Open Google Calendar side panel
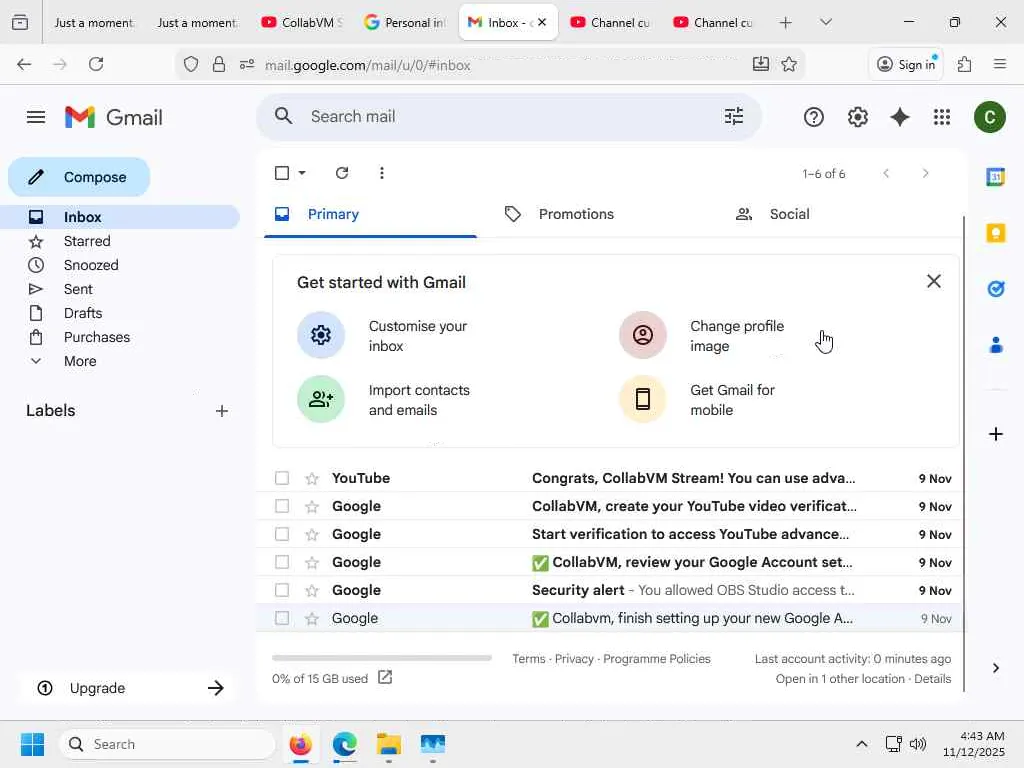 click(995, 176)
